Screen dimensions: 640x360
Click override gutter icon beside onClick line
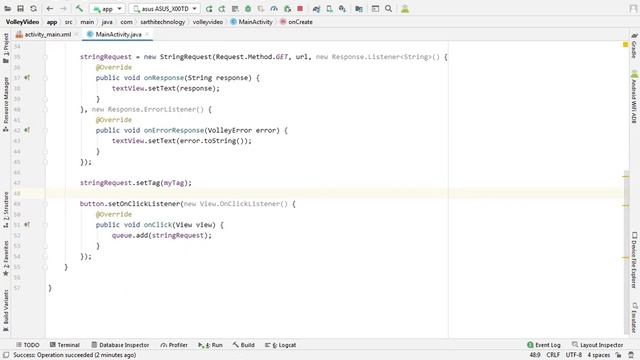[27, 224]
